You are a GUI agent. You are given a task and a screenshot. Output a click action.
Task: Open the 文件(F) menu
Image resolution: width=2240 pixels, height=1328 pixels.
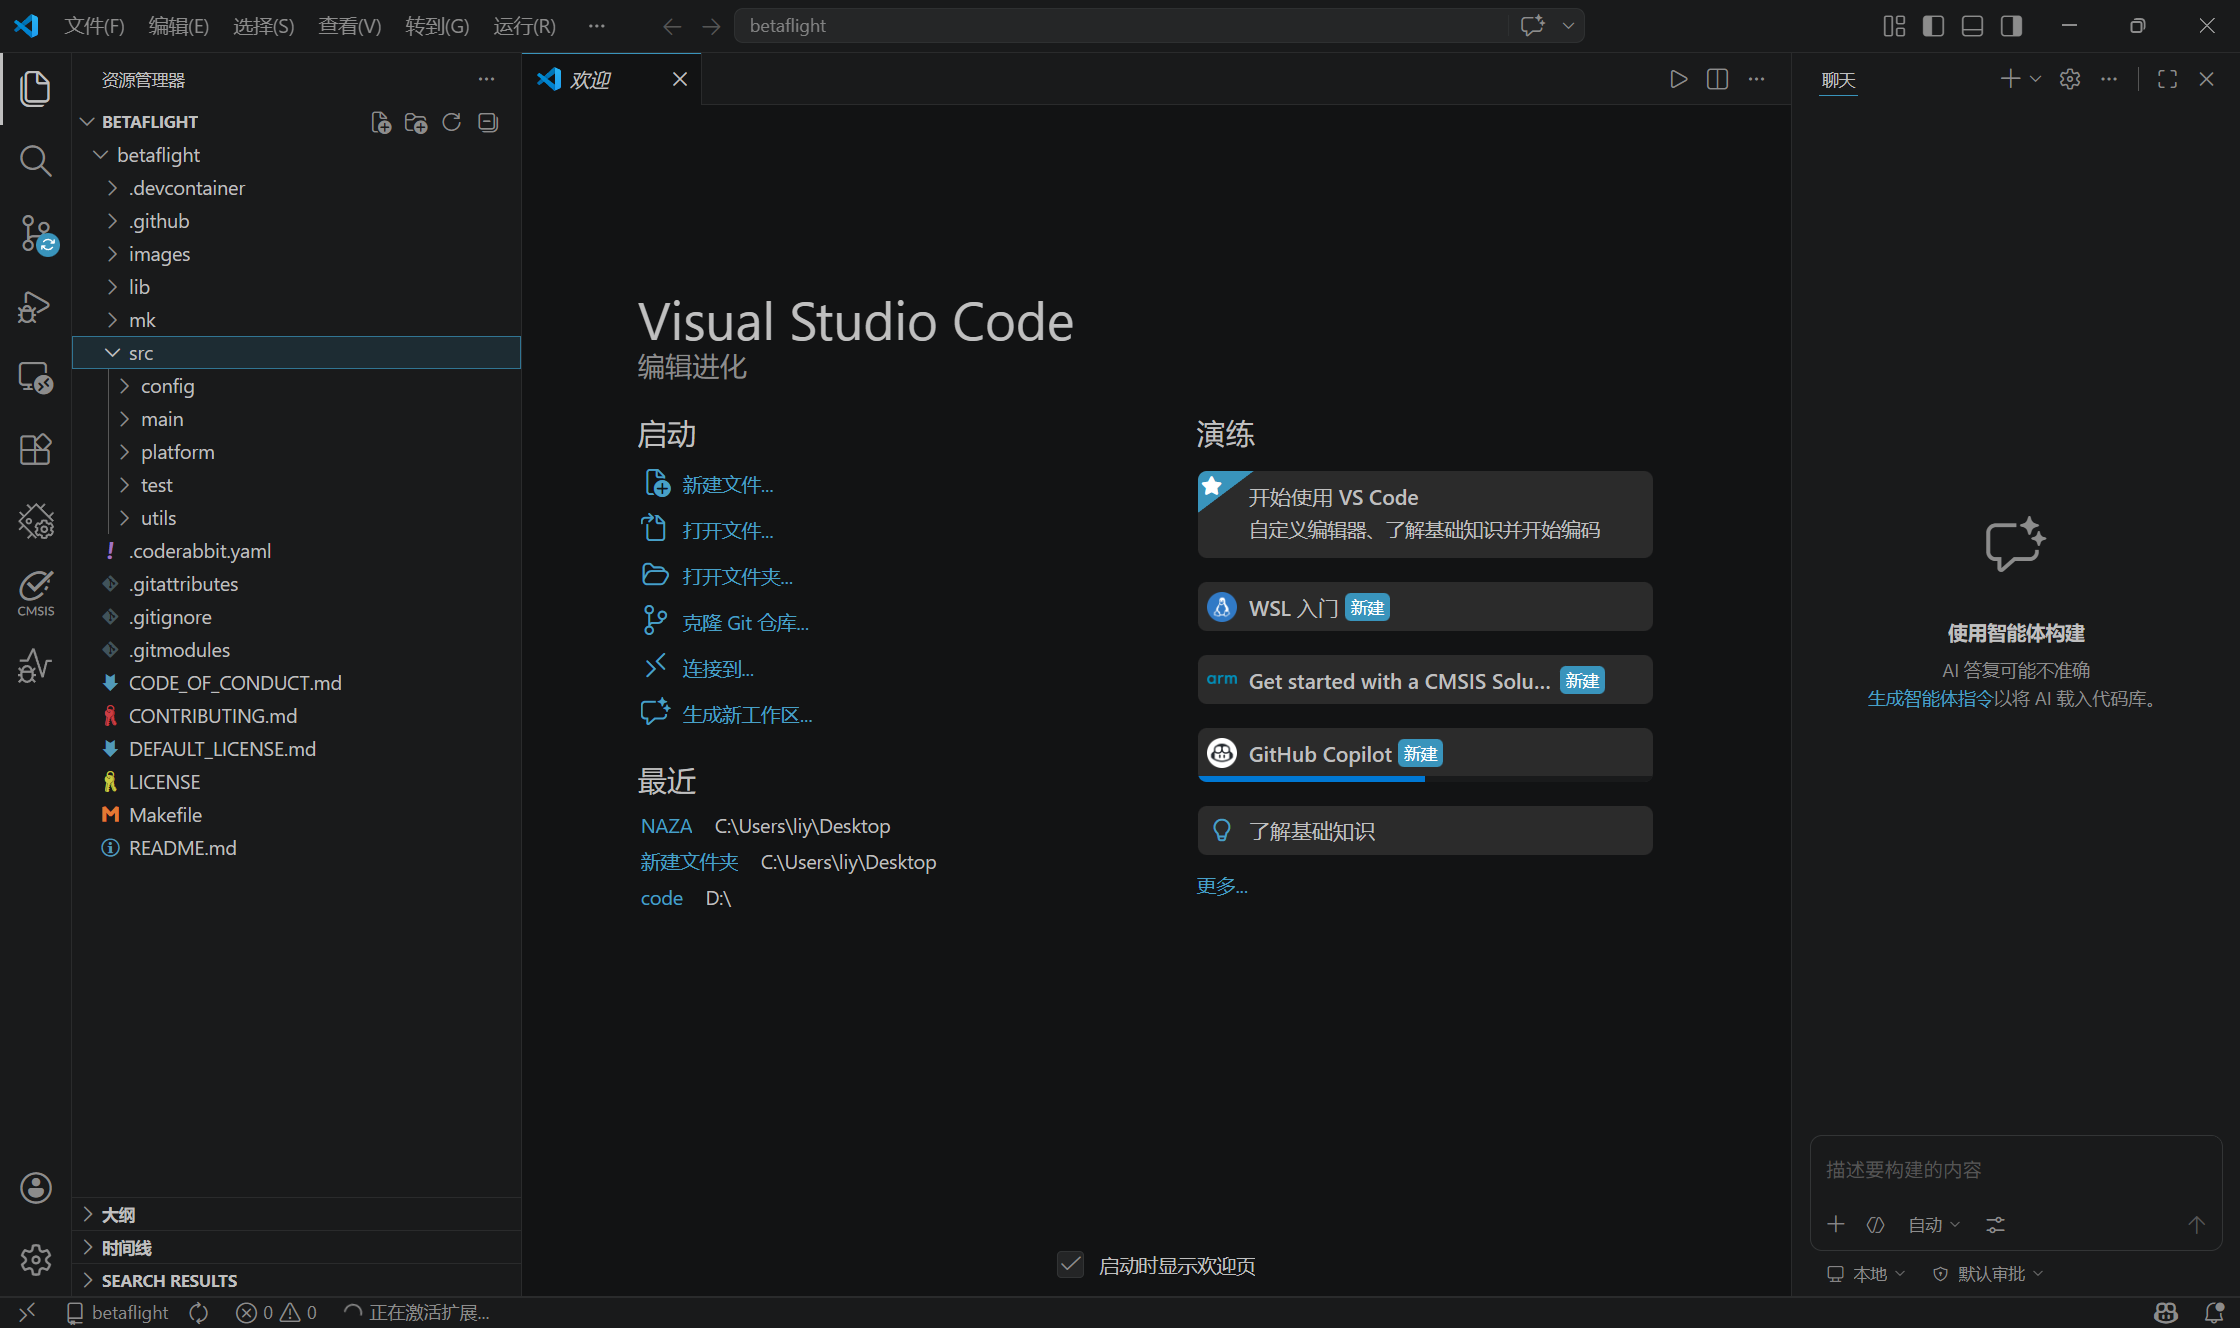[94, 26]
